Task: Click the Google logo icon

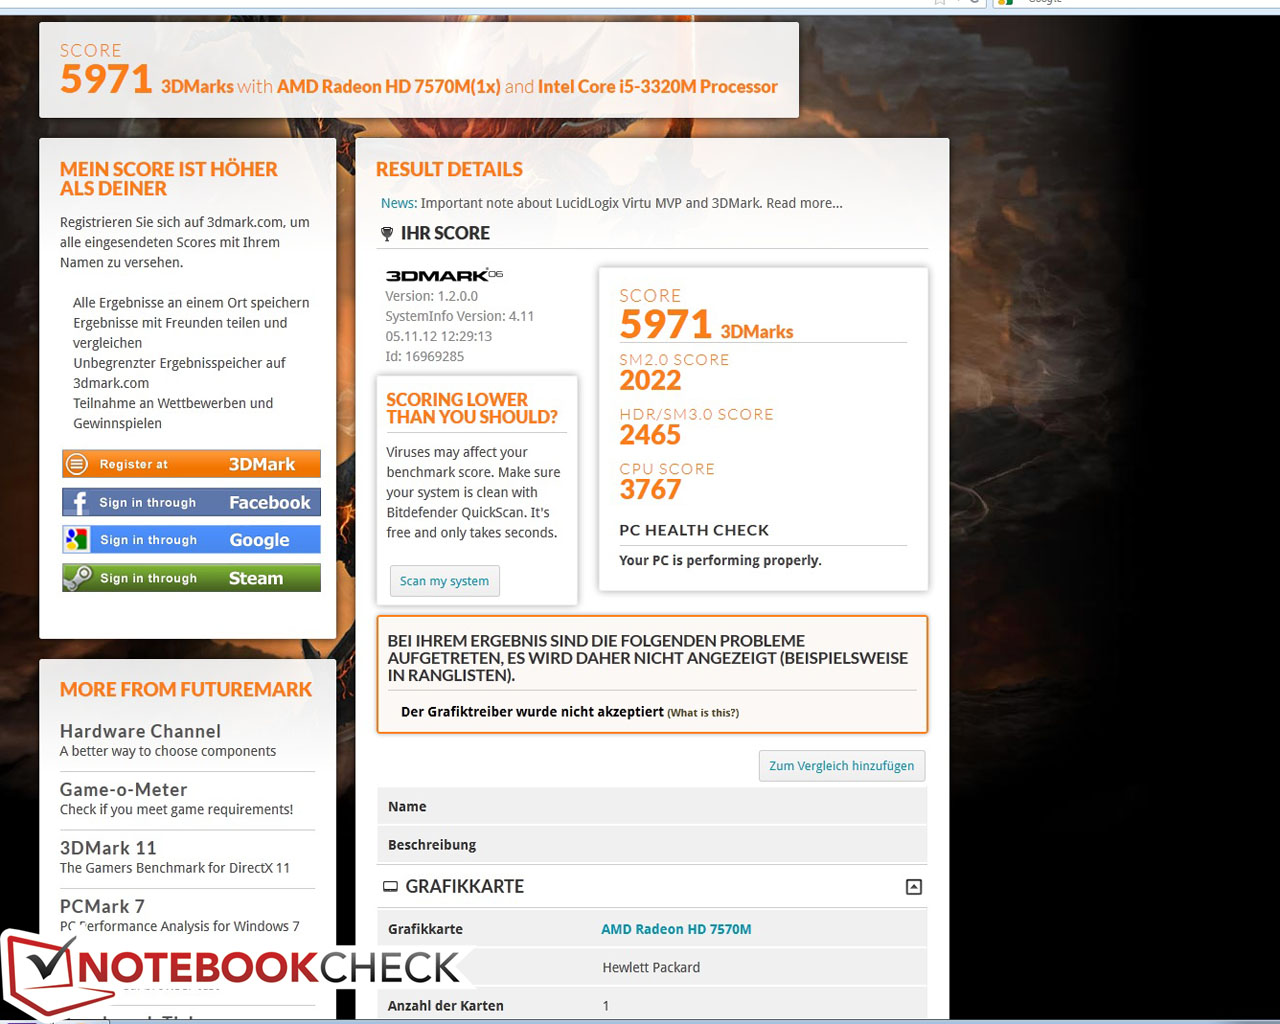Action: (x=77, y=540)
